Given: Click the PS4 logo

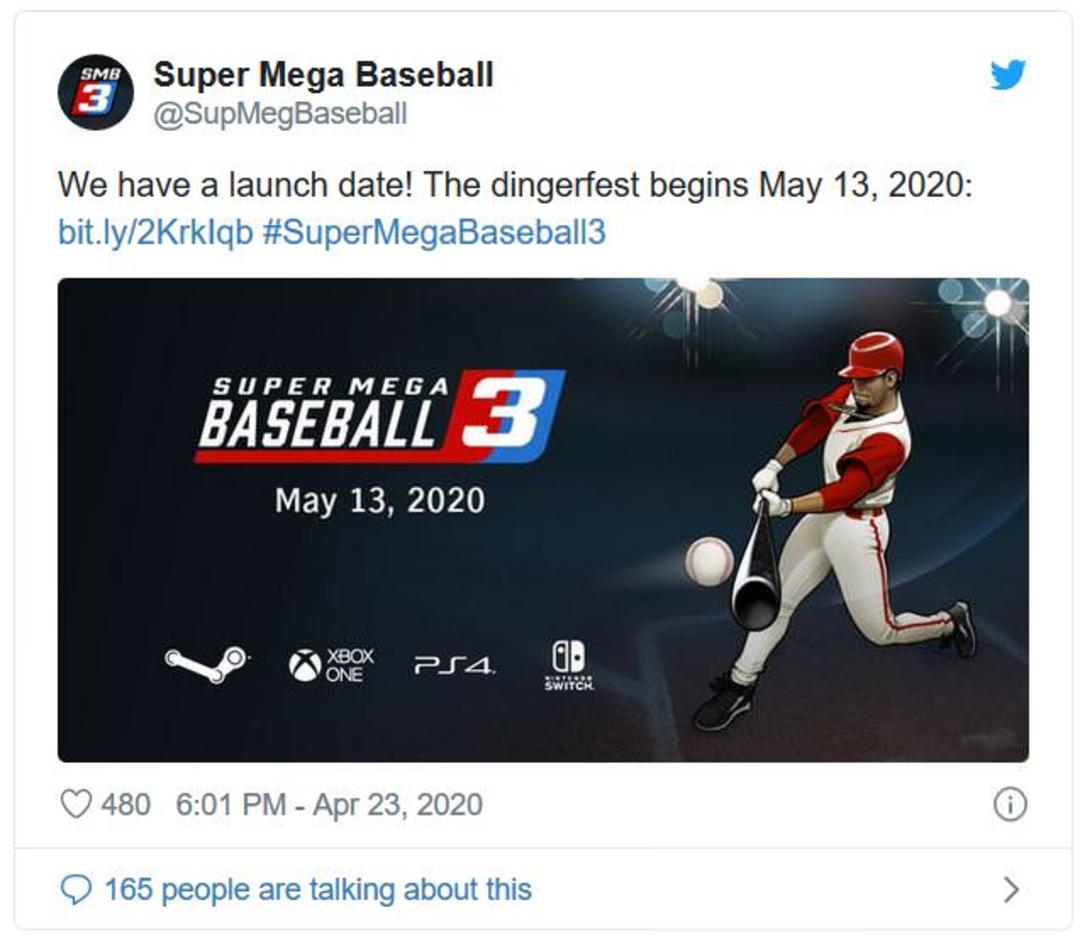Looking at the screenshot, I should [454, 665].
